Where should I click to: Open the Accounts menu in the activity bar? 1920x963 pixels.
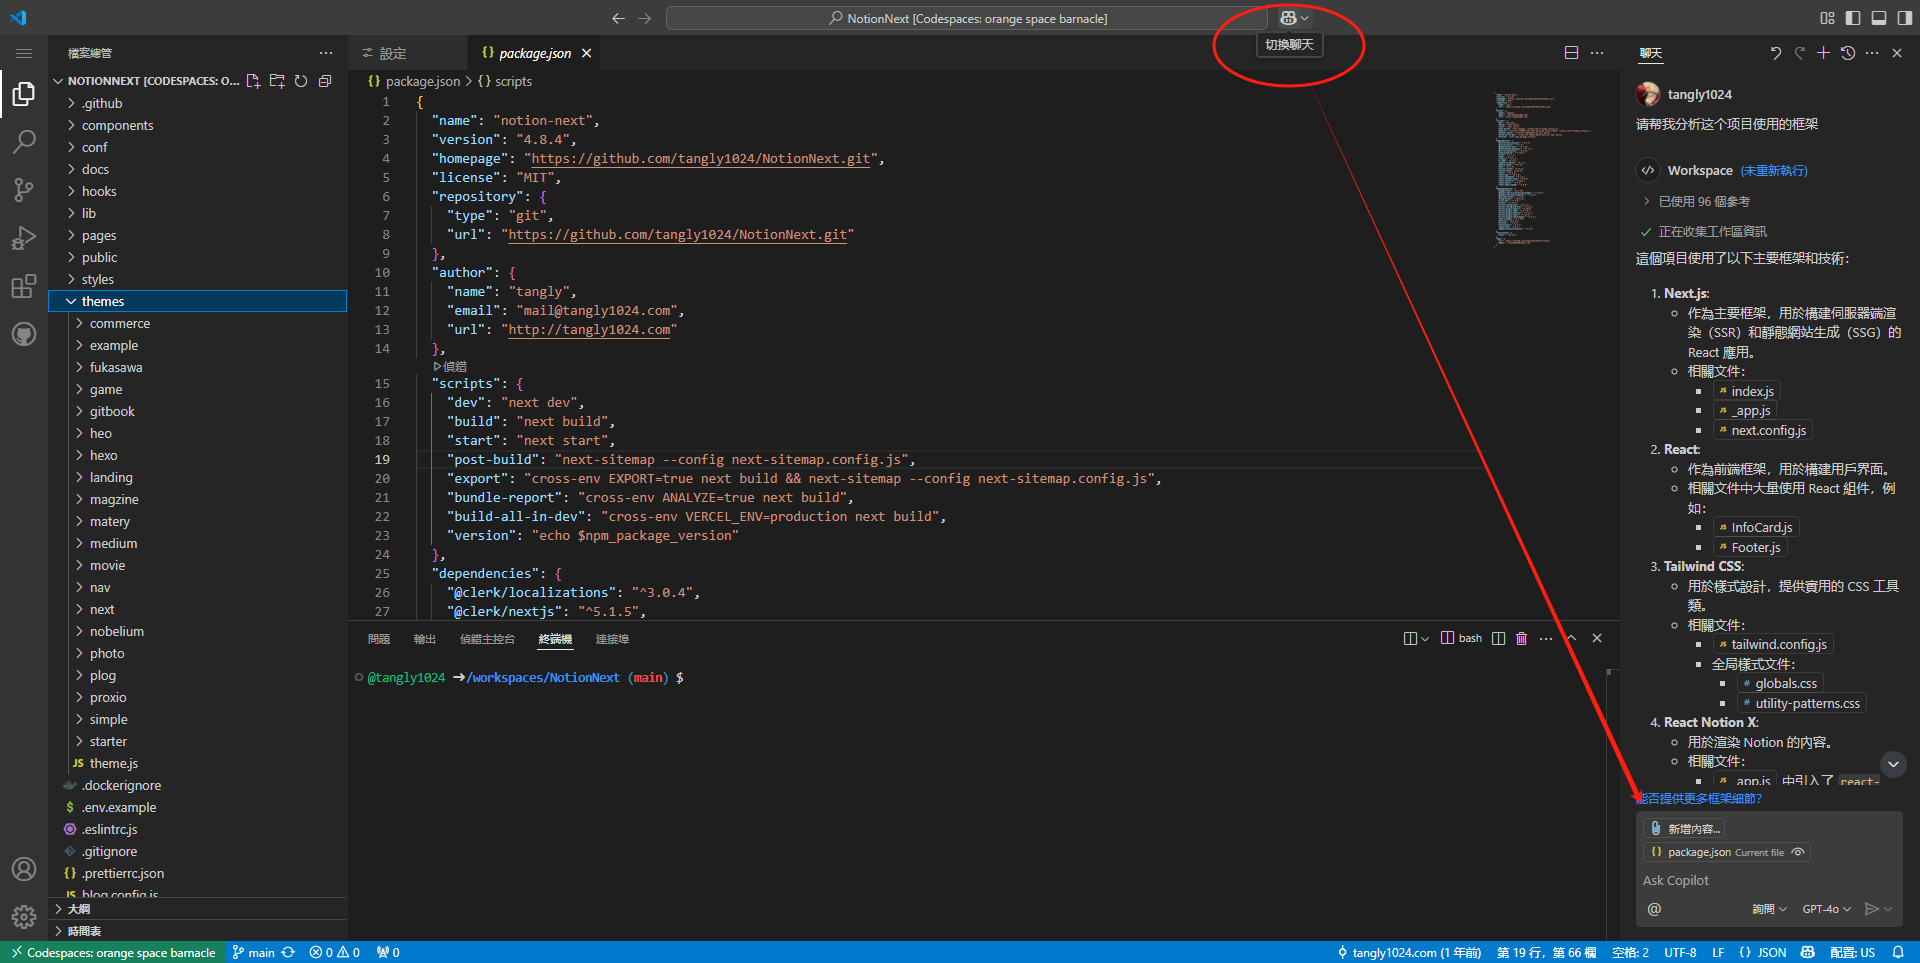pos(24,869)
